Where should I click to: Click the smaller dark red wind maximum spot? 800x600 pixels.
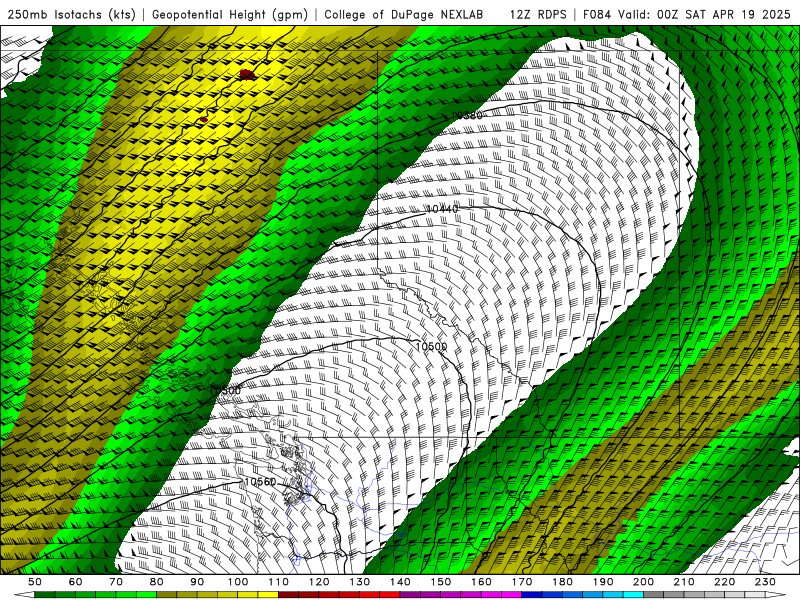204,119
